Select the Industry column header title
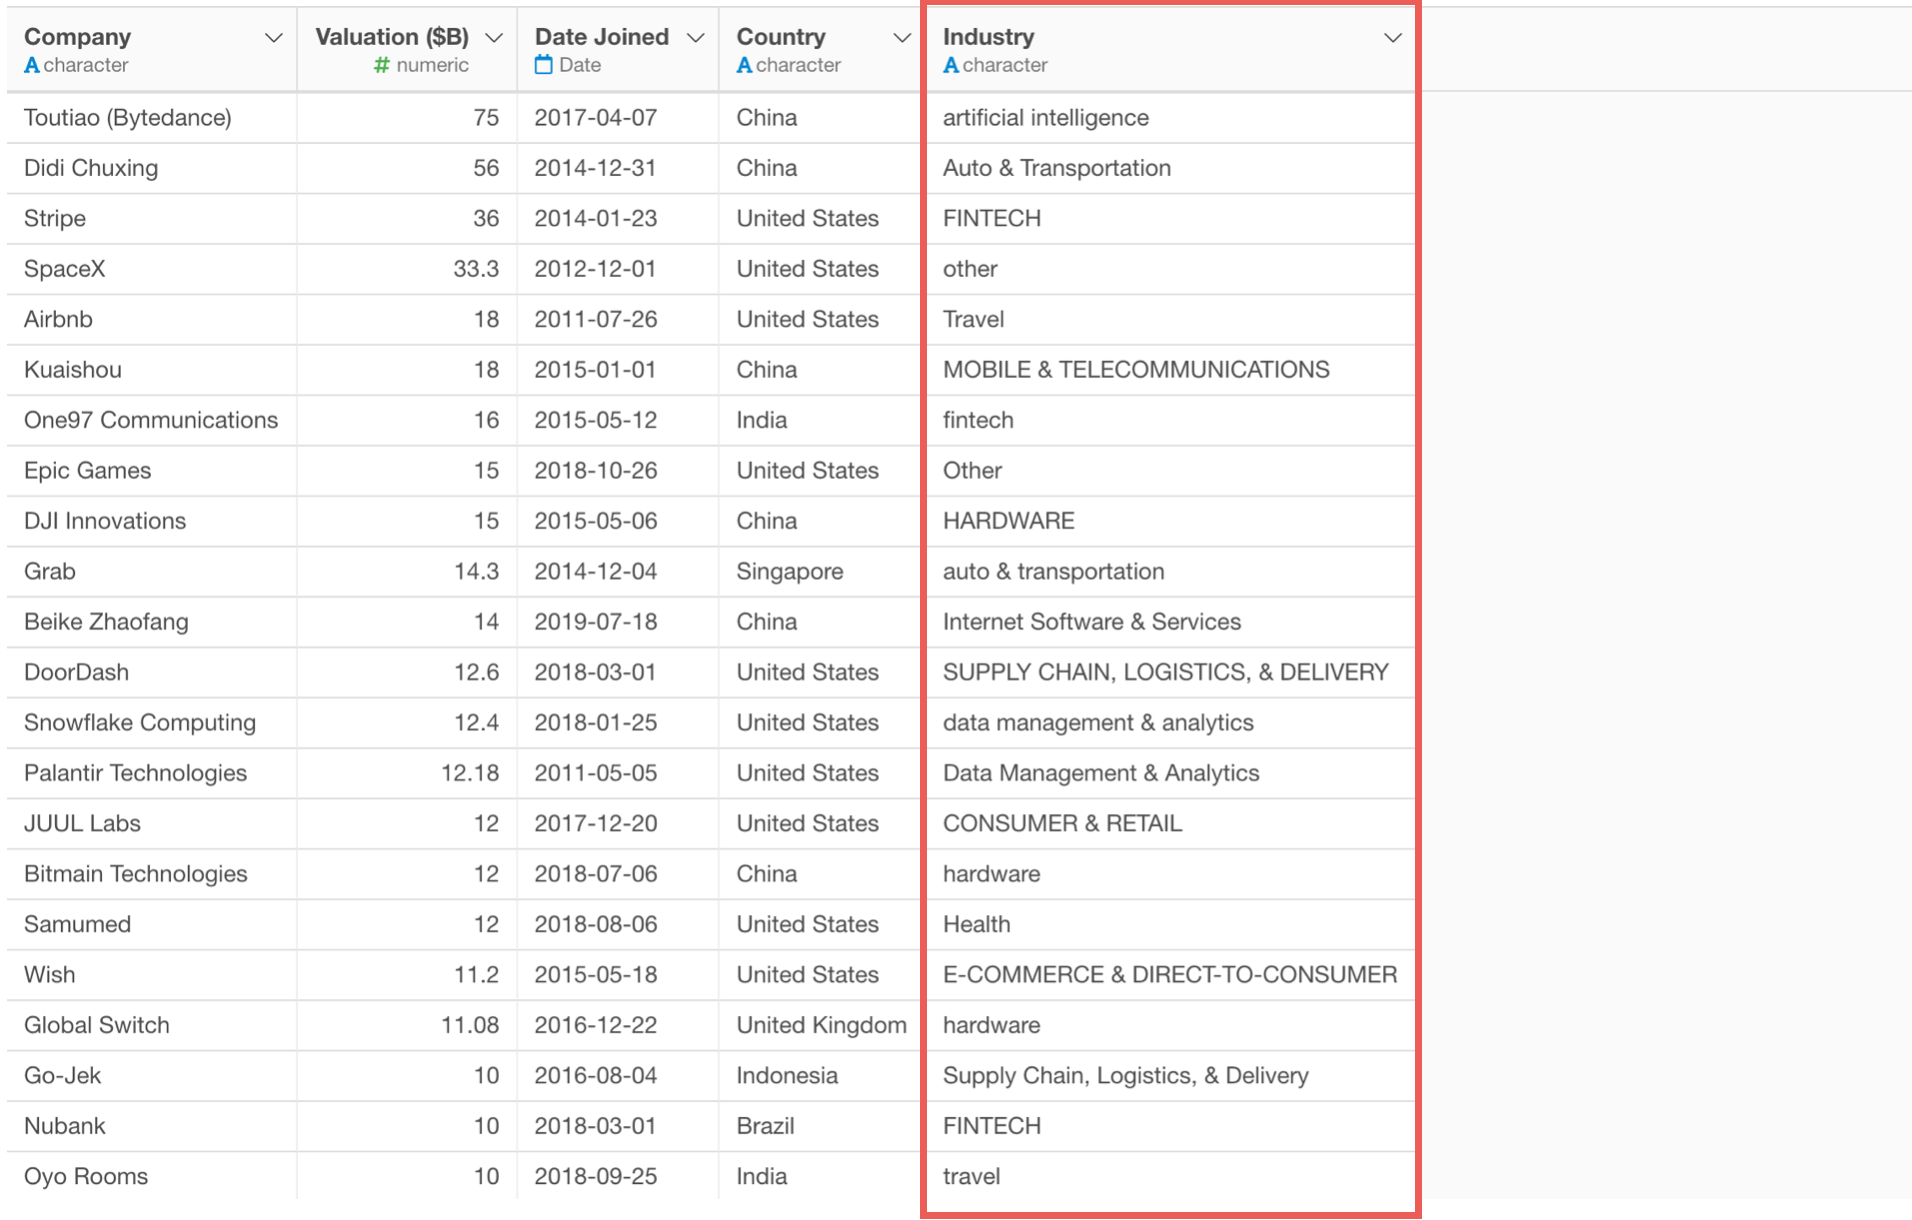The height and width of the screenshot is (1220, 1912). (x=988, y=37)
